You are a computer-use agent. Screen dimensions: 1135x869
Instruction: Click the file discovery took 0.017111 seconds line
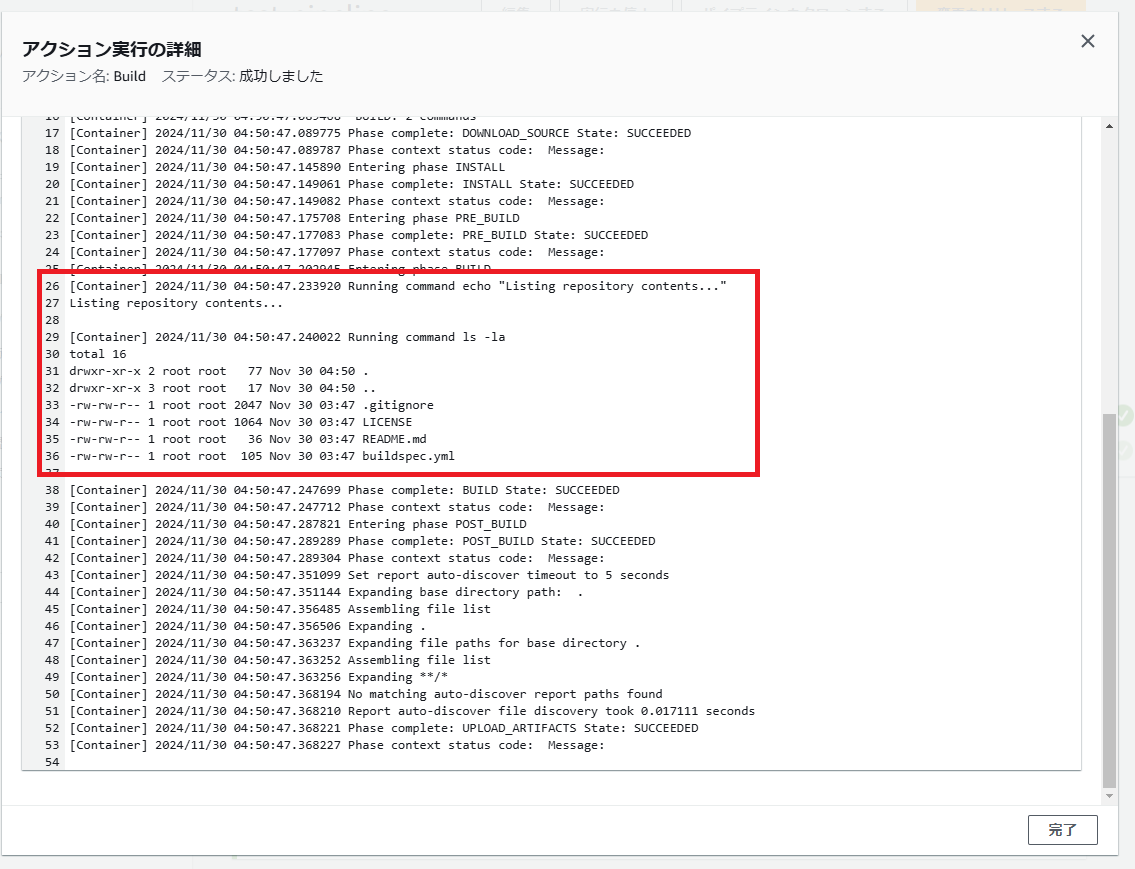pyautogui.click(x=413, y=711)
